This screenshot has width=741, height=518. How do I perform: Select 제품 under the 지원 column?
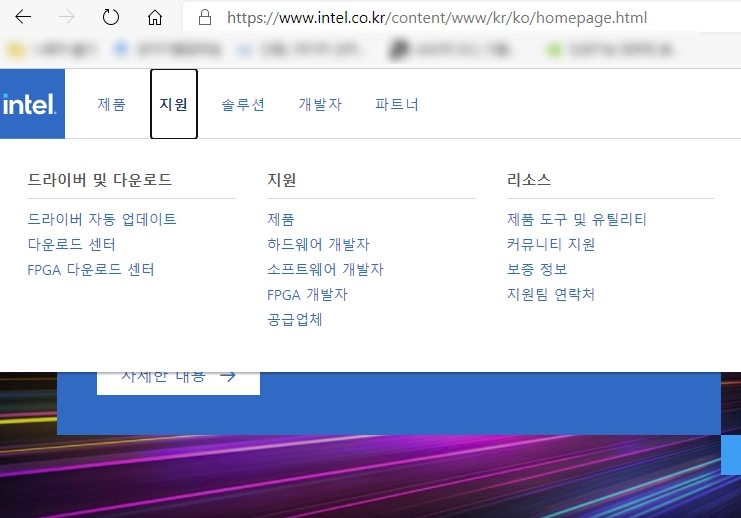(281, 219)
